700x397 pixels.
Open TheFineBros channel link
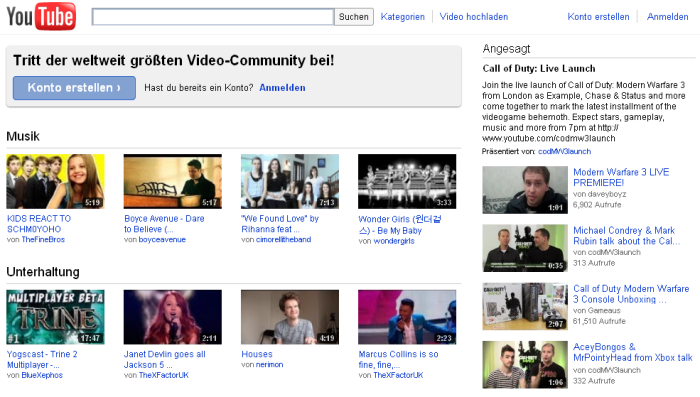point(43,240)
